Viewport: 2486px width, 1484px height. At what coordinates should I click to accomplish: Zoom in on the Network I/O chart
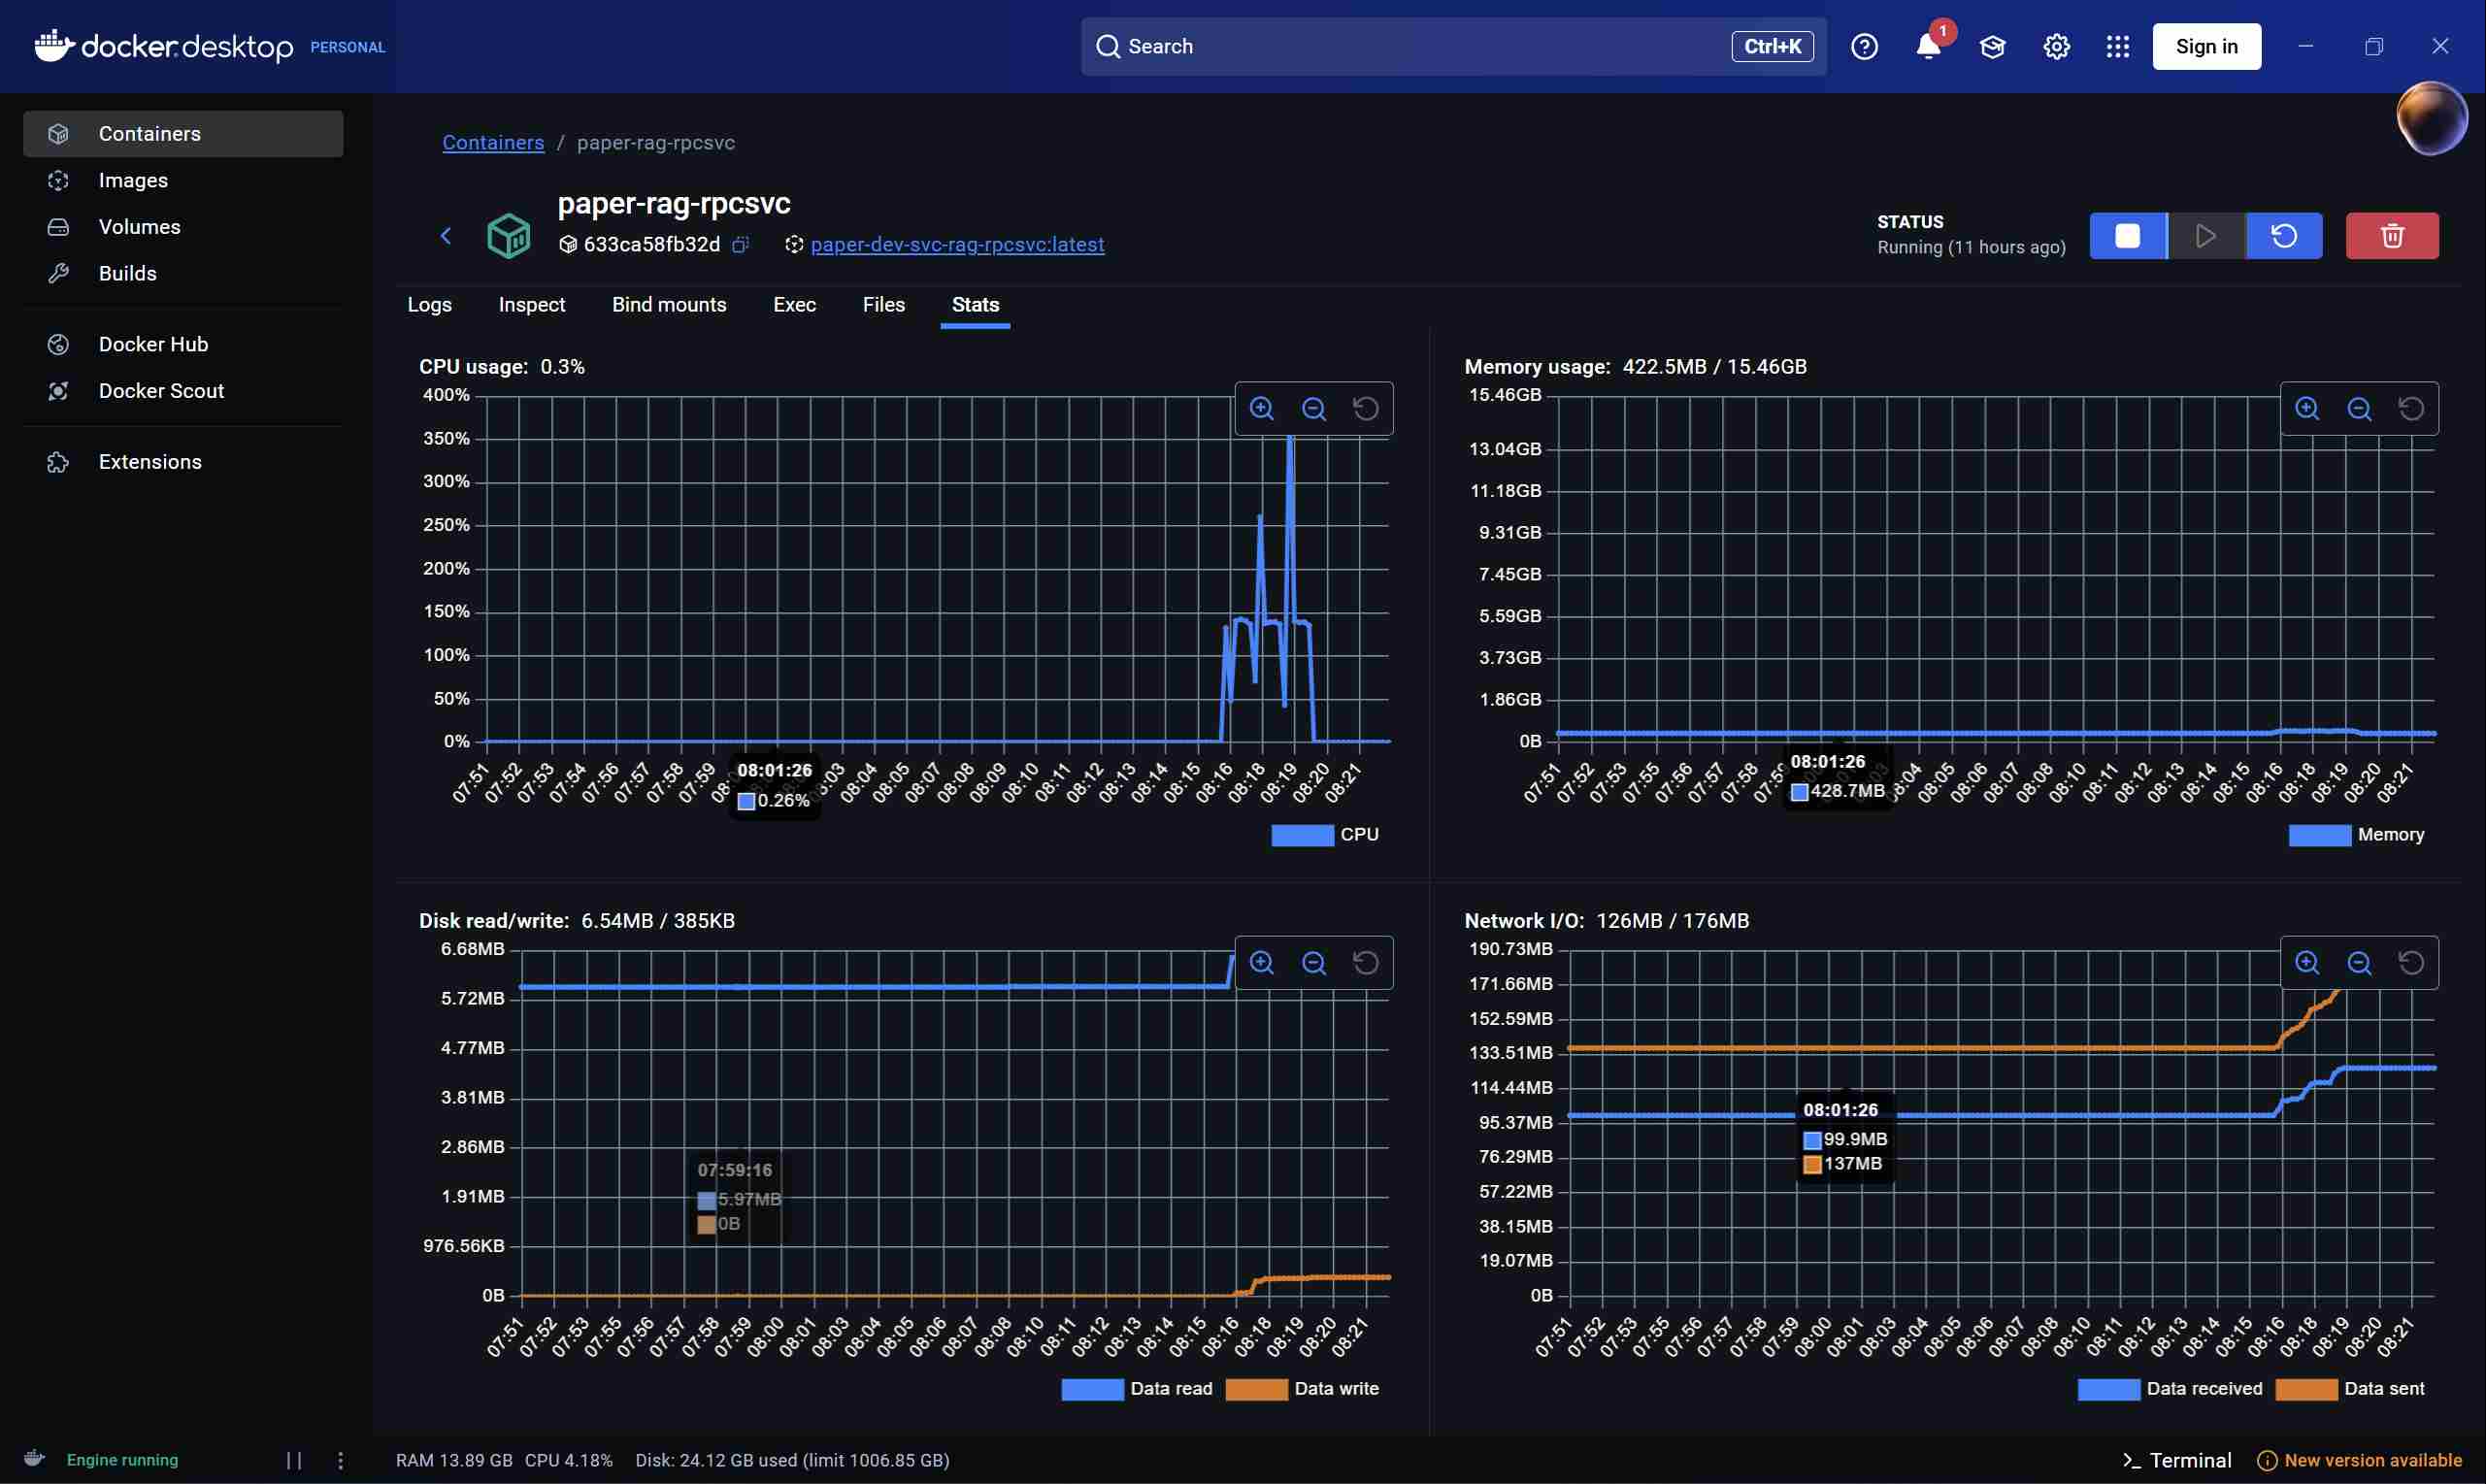click(2307, 962)
